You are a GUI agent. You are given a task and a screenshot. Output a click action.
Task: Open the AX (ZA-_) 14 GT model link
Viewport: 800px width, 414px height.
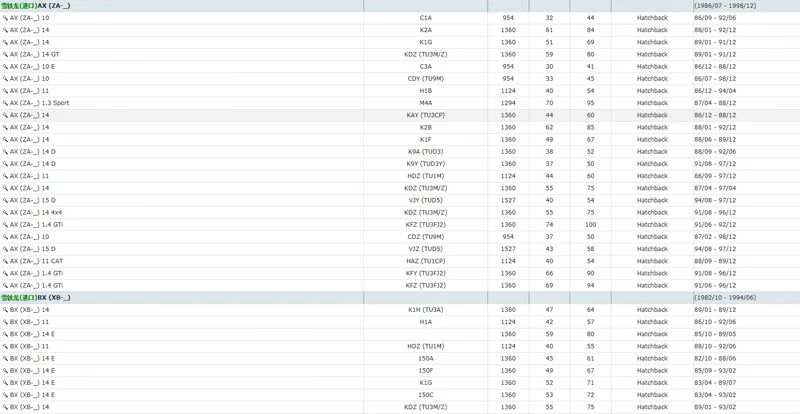35,54
